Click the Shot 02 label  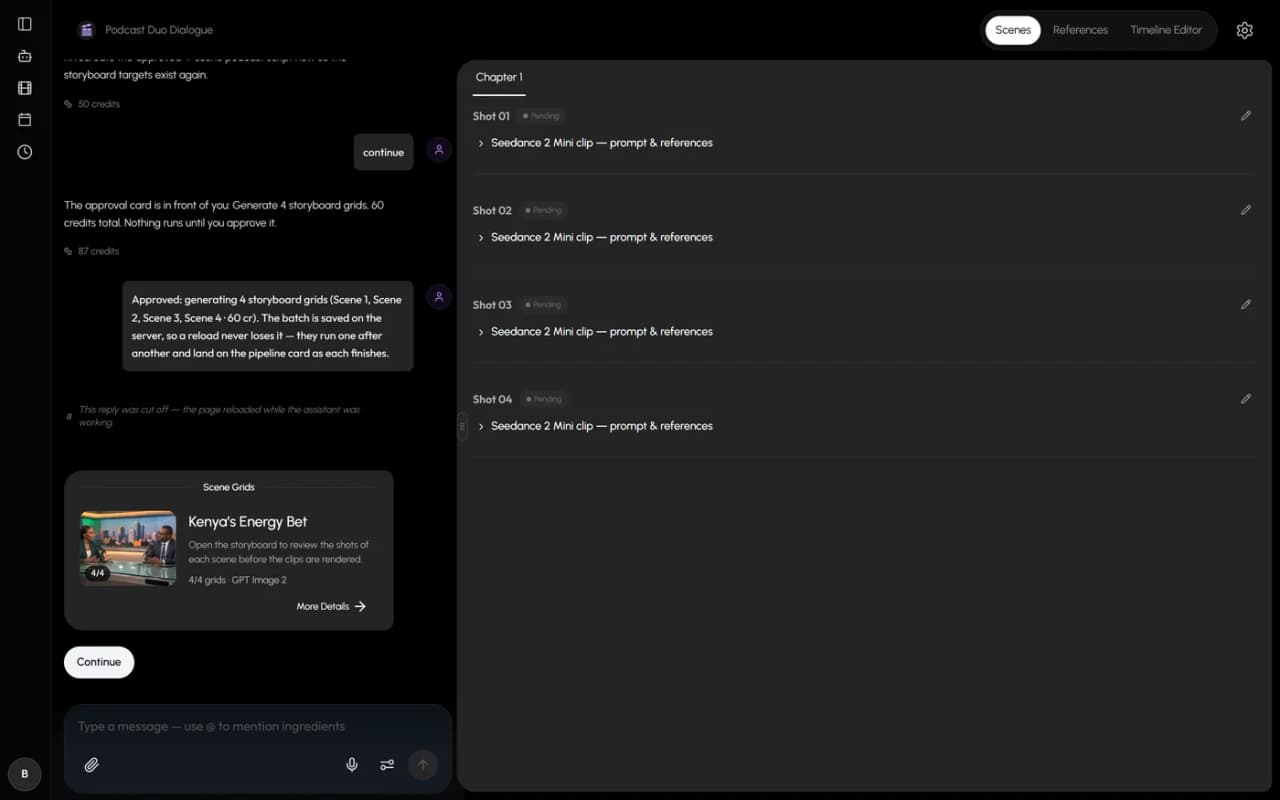click(x=492, y=210)
